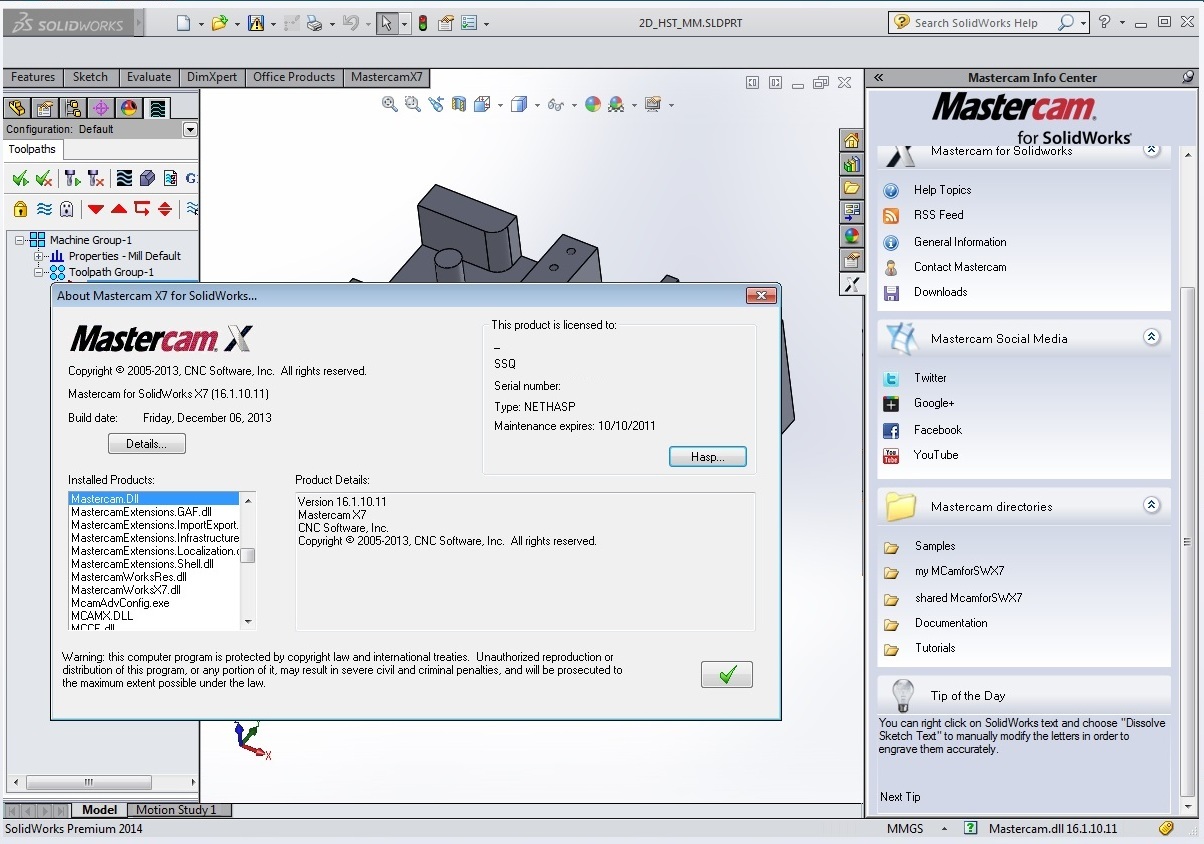Confirm dialog with green checkmark button
Viewport: 1204px width, 844px height.
pyautogui.click(x=727, y=675)
